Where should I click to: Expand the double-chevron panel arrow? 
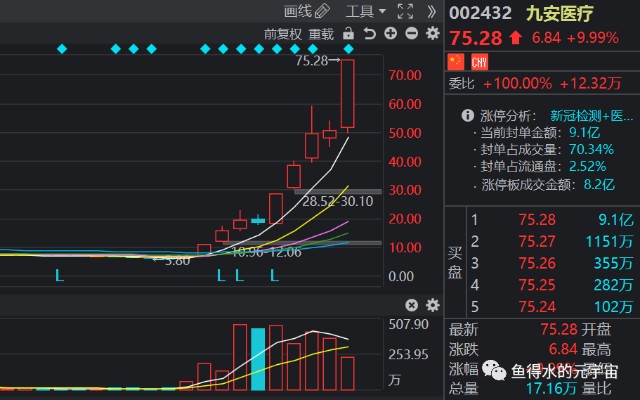[431, 11]
